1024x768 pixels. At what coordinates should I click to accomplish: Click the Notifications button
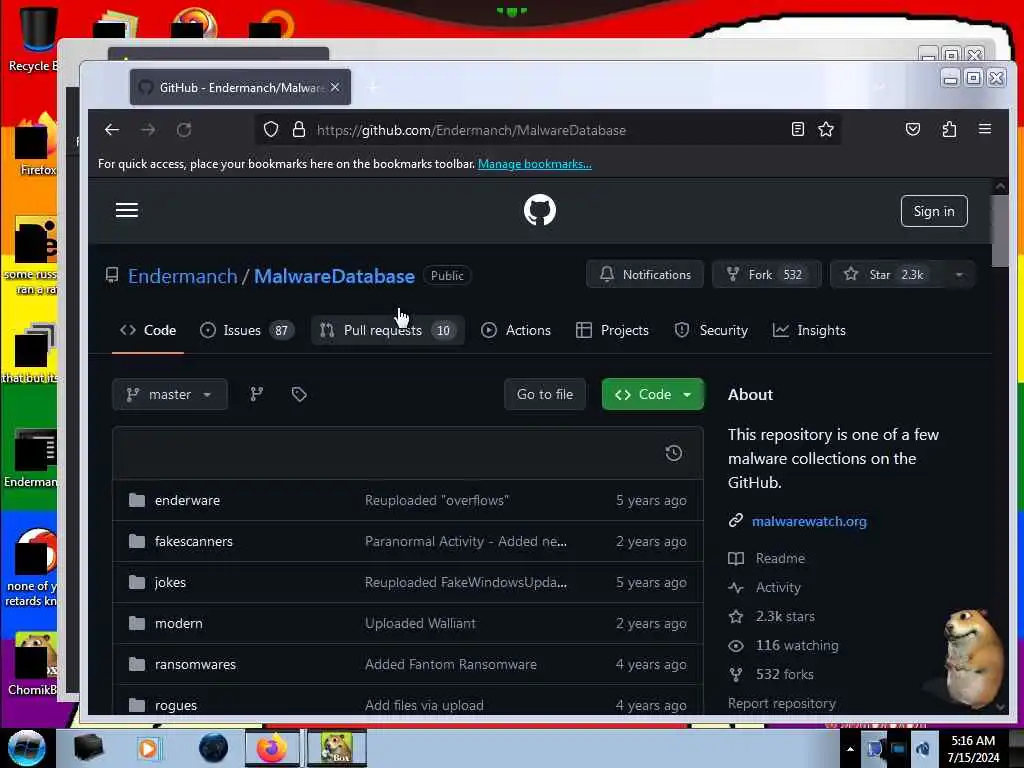pyautogui.click(x=645, y=274)
